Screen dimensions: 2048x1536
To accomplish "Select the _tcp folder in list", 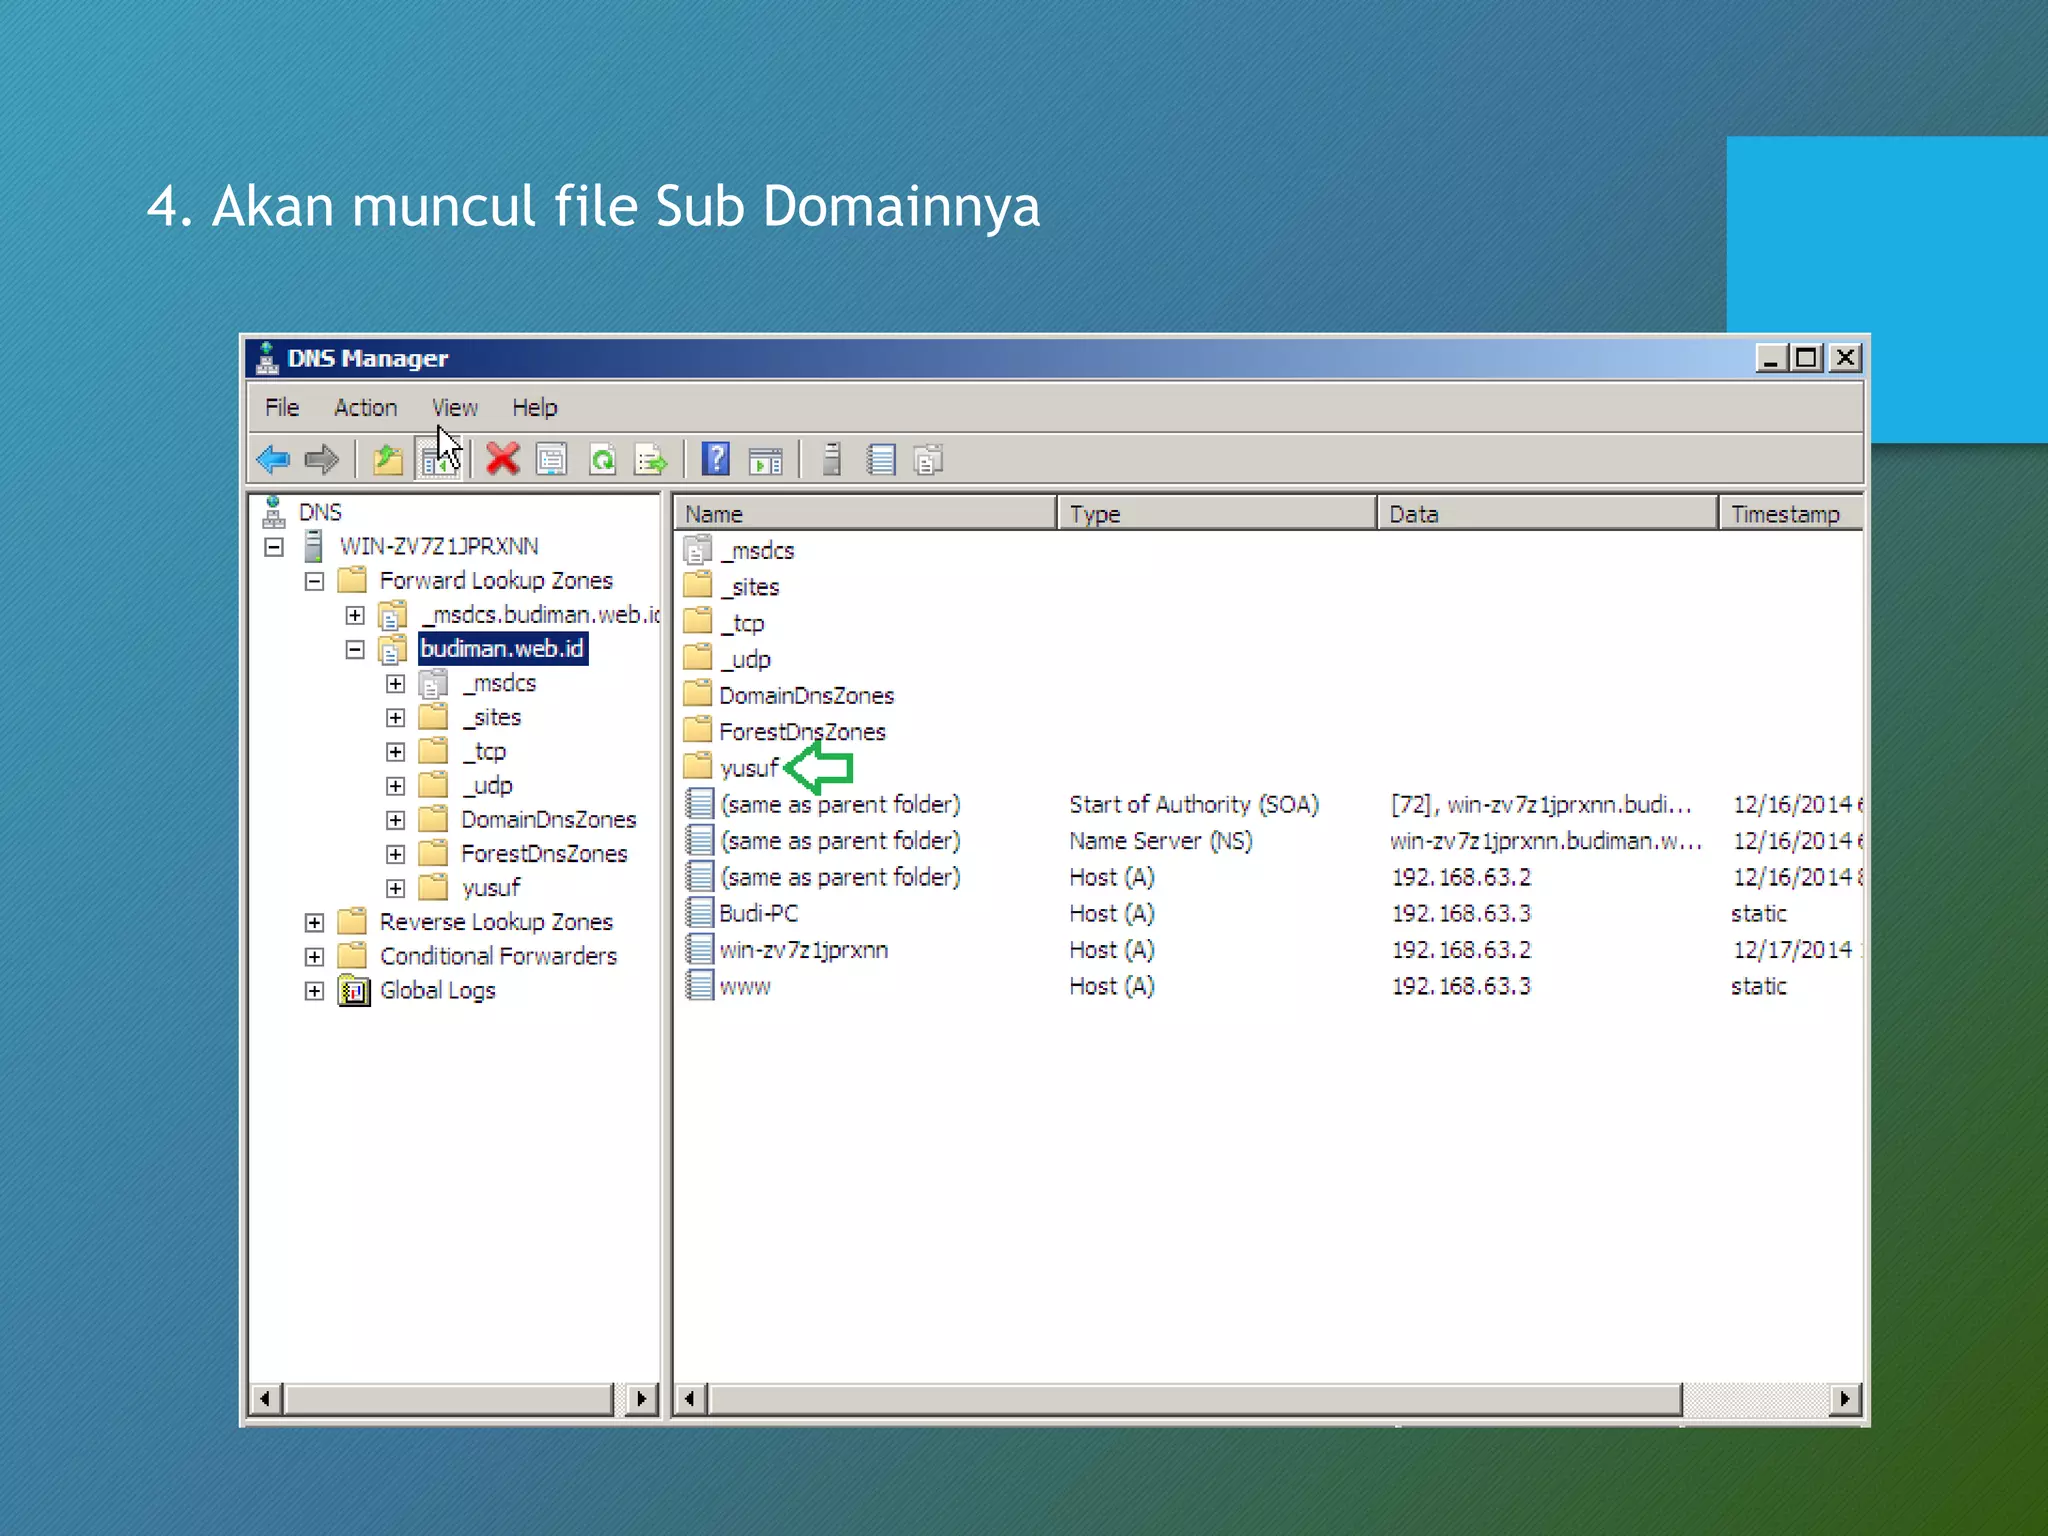I will coord(725,623).
